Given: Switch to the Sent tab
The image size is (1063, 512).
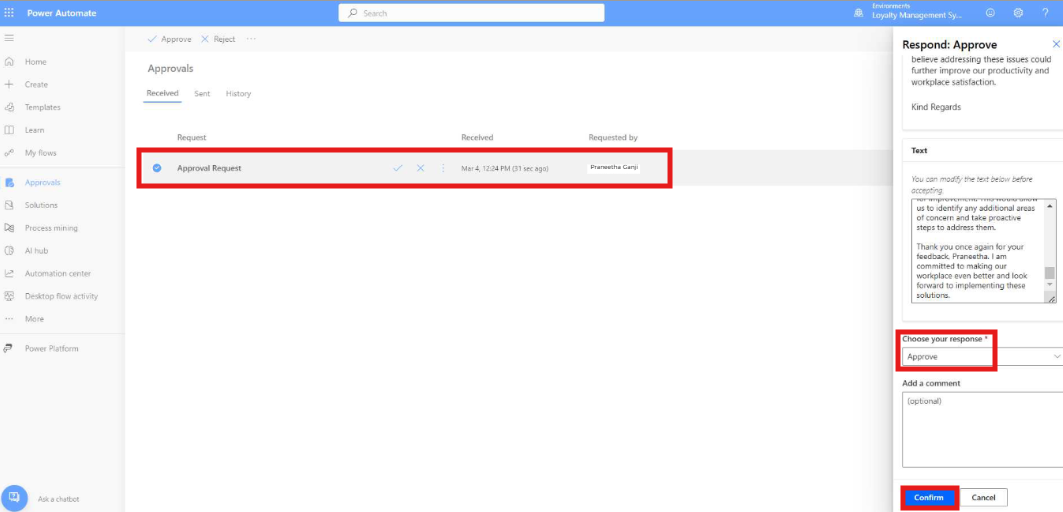Looking at the screenshot, I should (x=202, y=94).
